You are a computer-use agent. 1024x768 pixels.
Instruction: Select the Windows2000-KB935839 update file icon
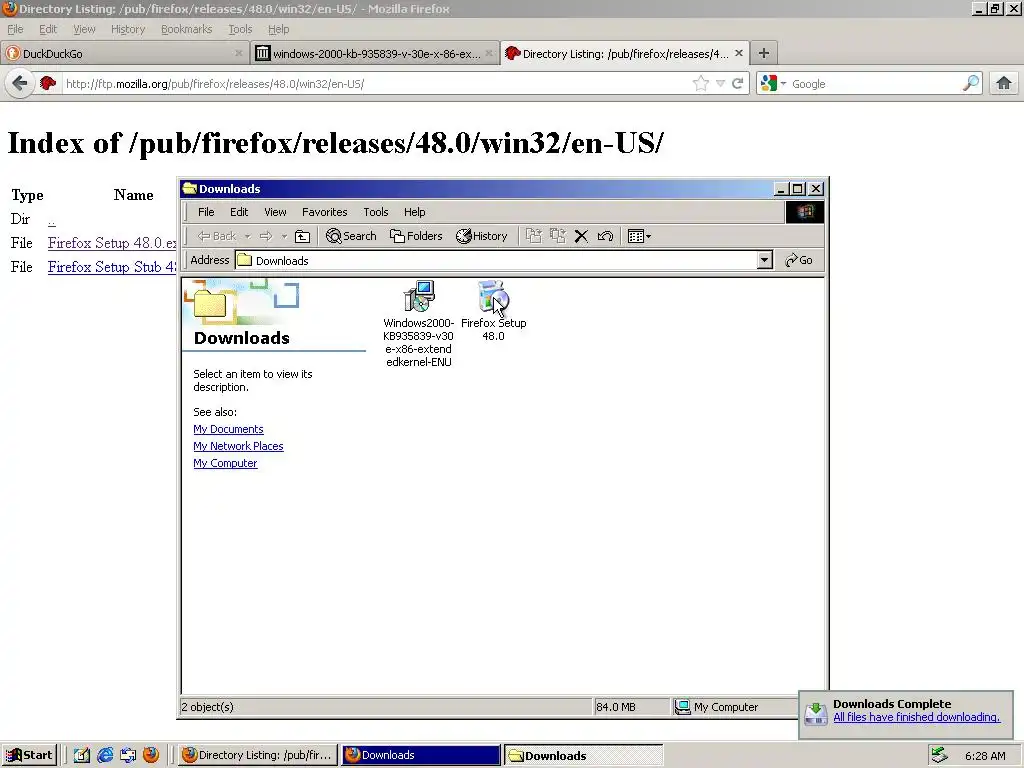point(419,296)
